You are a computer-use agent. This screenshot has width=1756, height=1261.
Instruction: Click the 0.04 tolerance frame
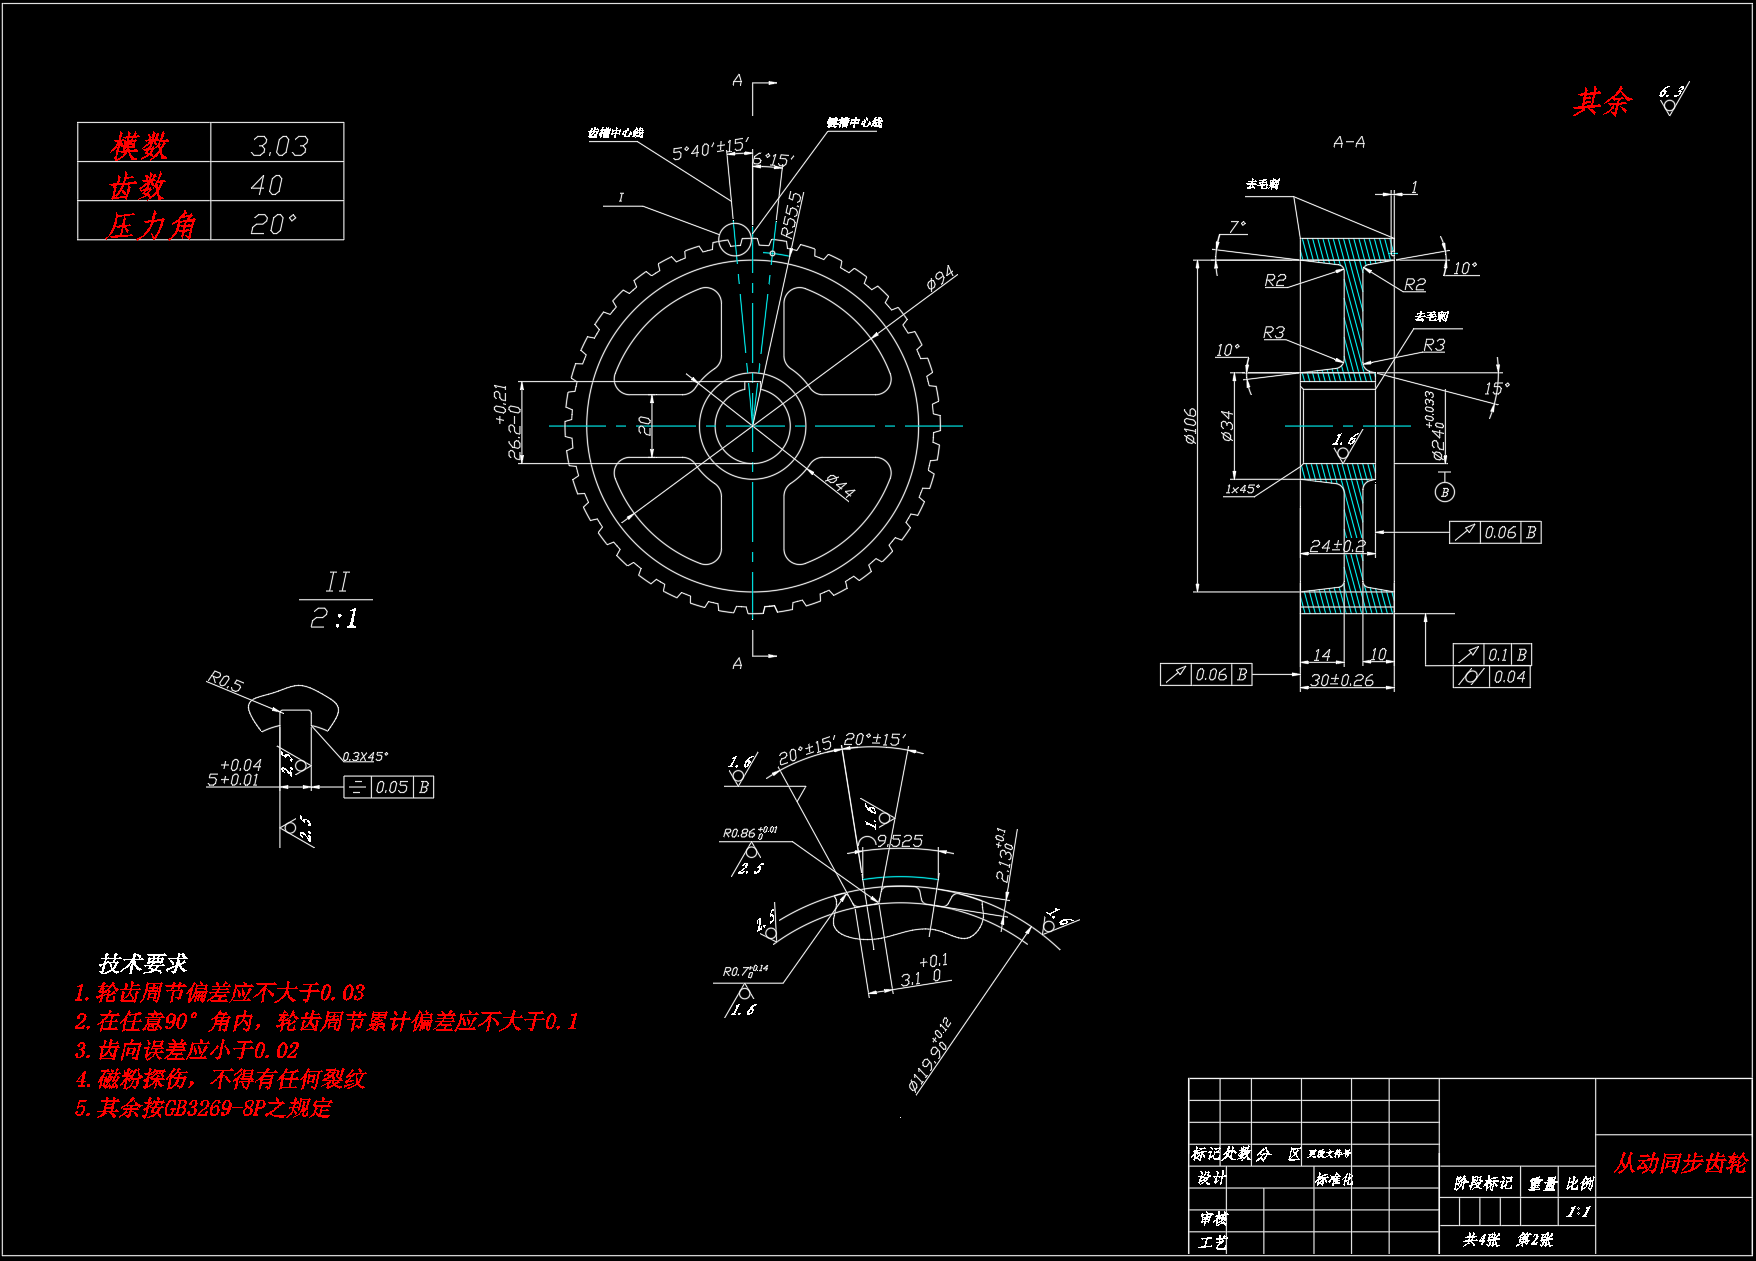pyautogui.click(x=1492, y=677)
